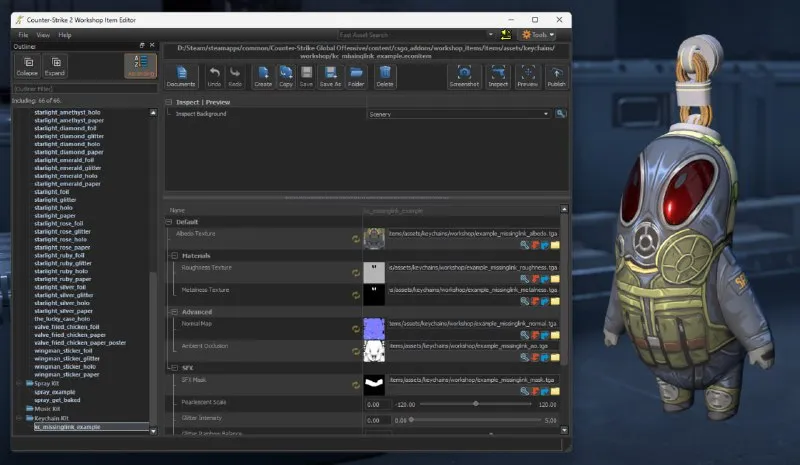Select spray_example in the outliner
This screenshot has height=465, width=800.
coord(55,392)
